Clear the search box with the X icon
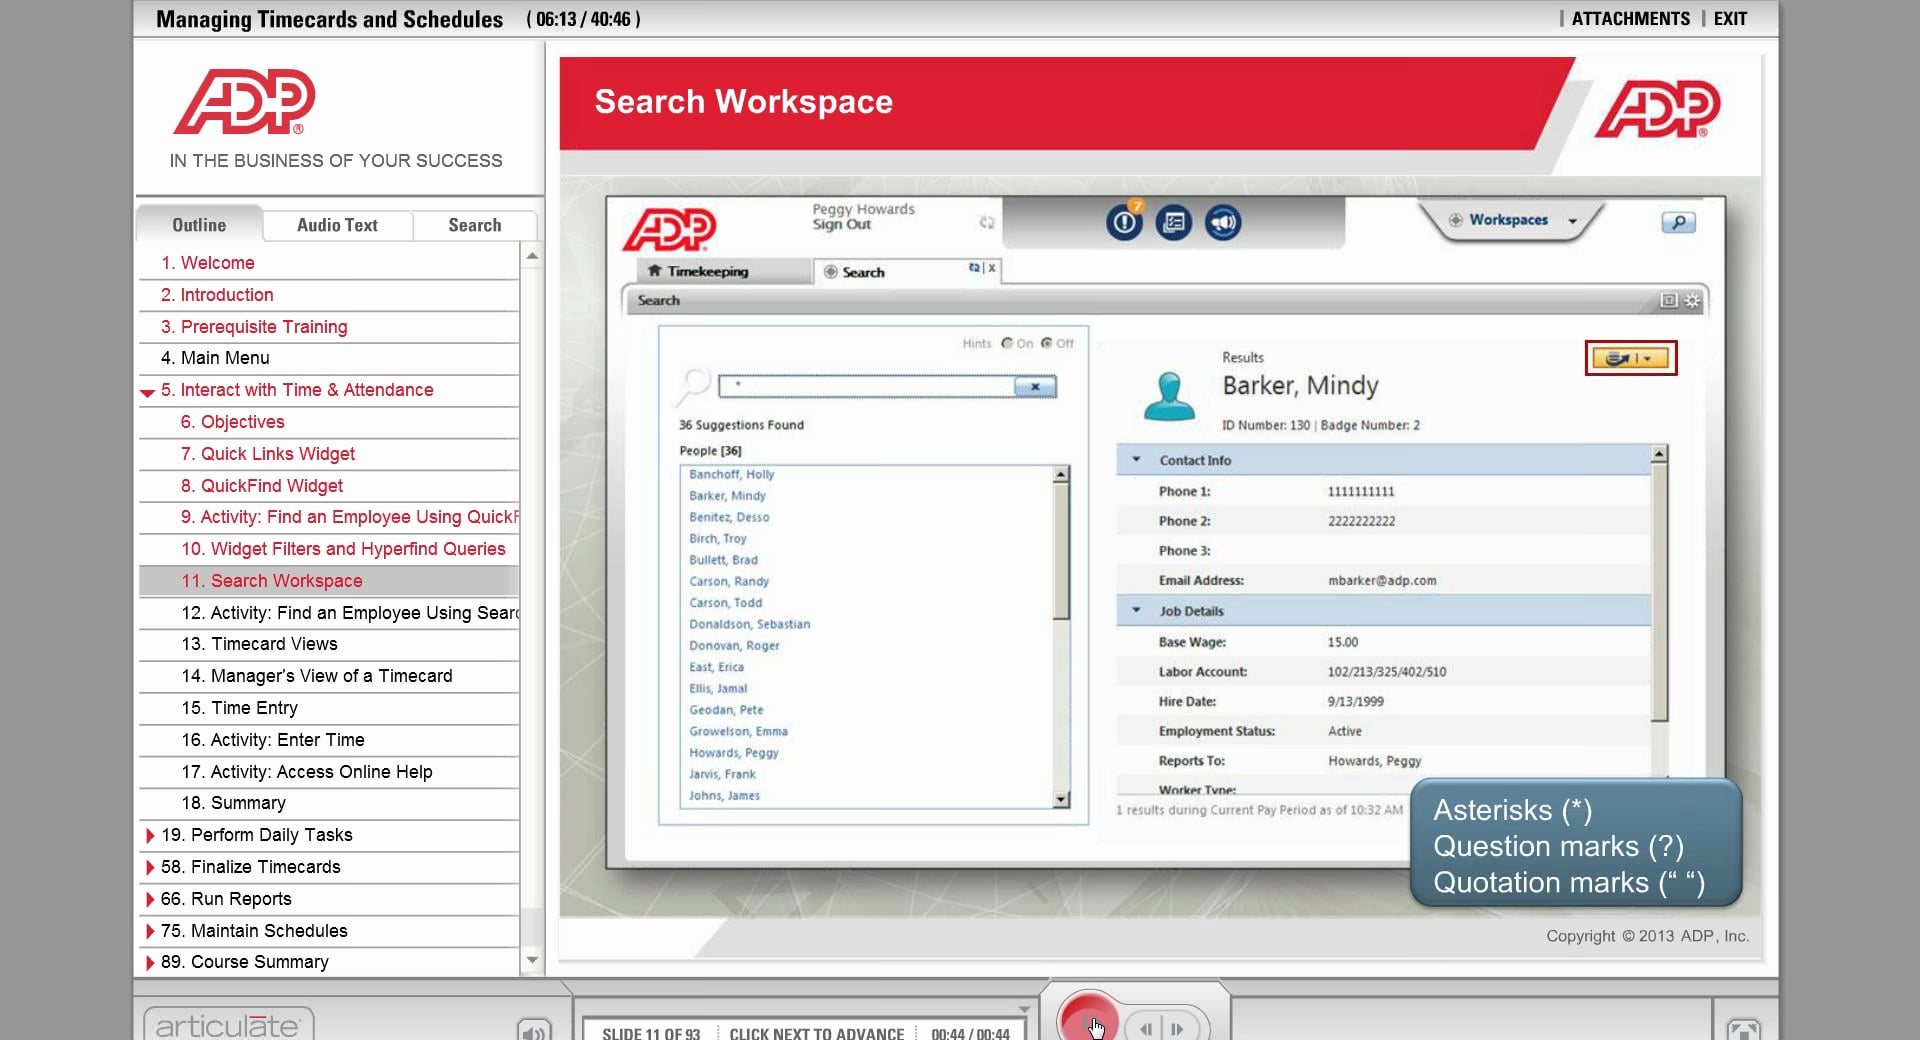The image size is (1920, 1040). tap(1036, 387)
